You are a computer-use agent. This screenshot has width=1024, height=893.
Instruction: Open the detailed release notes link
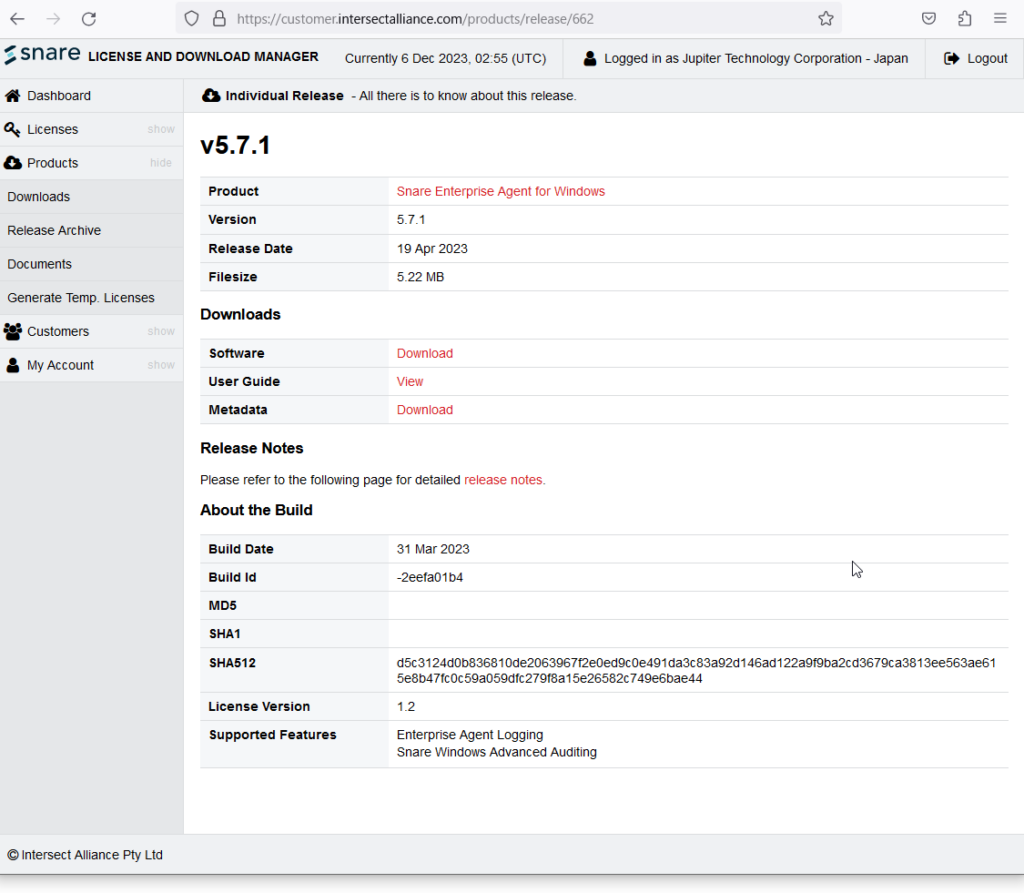[x=504, y=480]
